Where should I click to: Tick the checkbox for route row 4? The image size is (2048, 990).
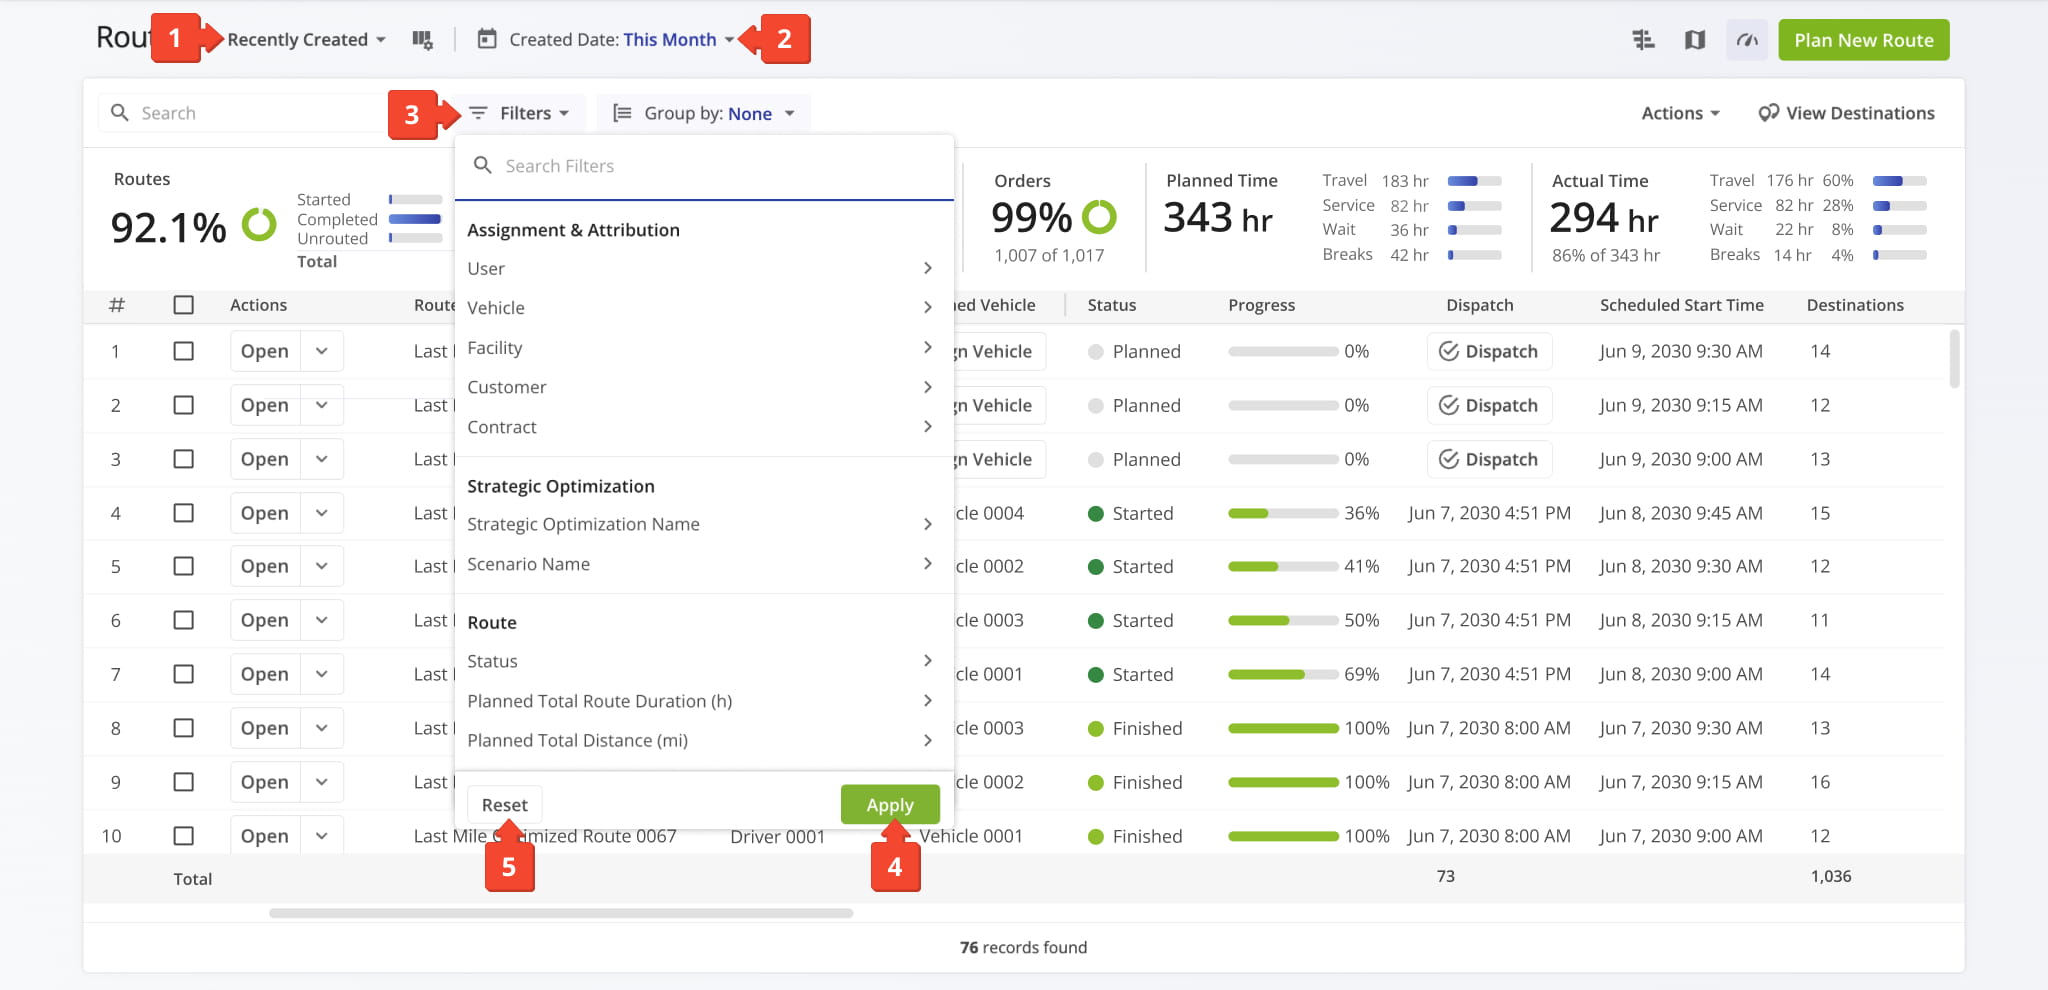(184, 513)
